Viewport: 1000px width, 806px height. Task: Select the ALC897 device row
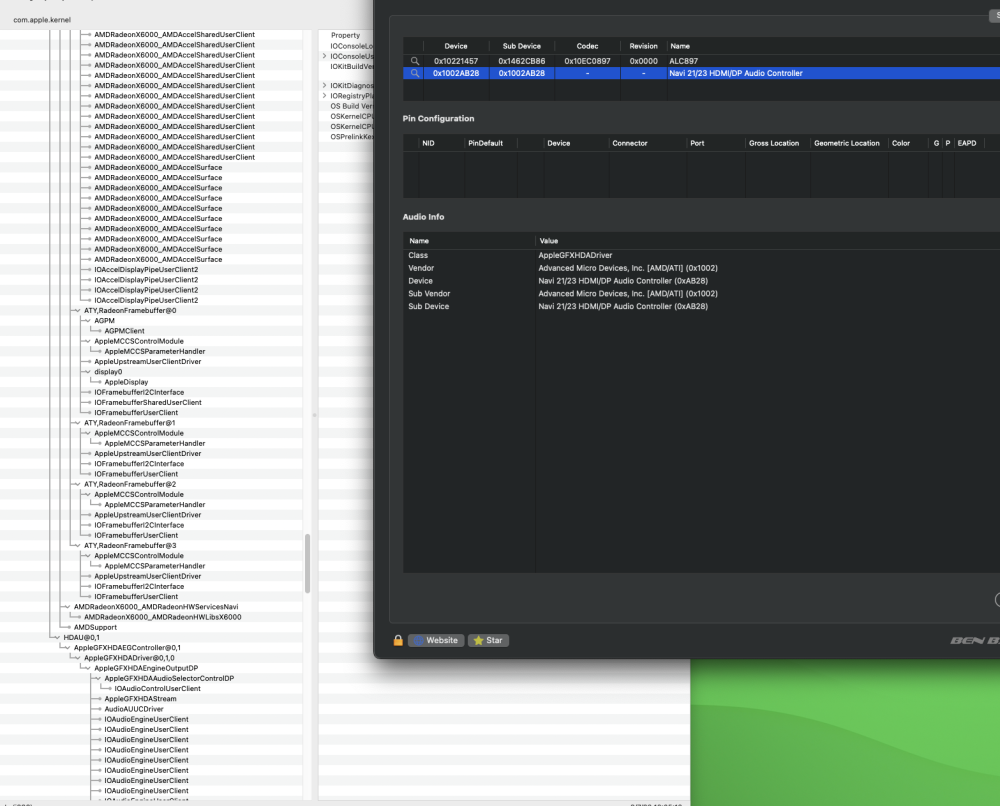tap(702, 61)
